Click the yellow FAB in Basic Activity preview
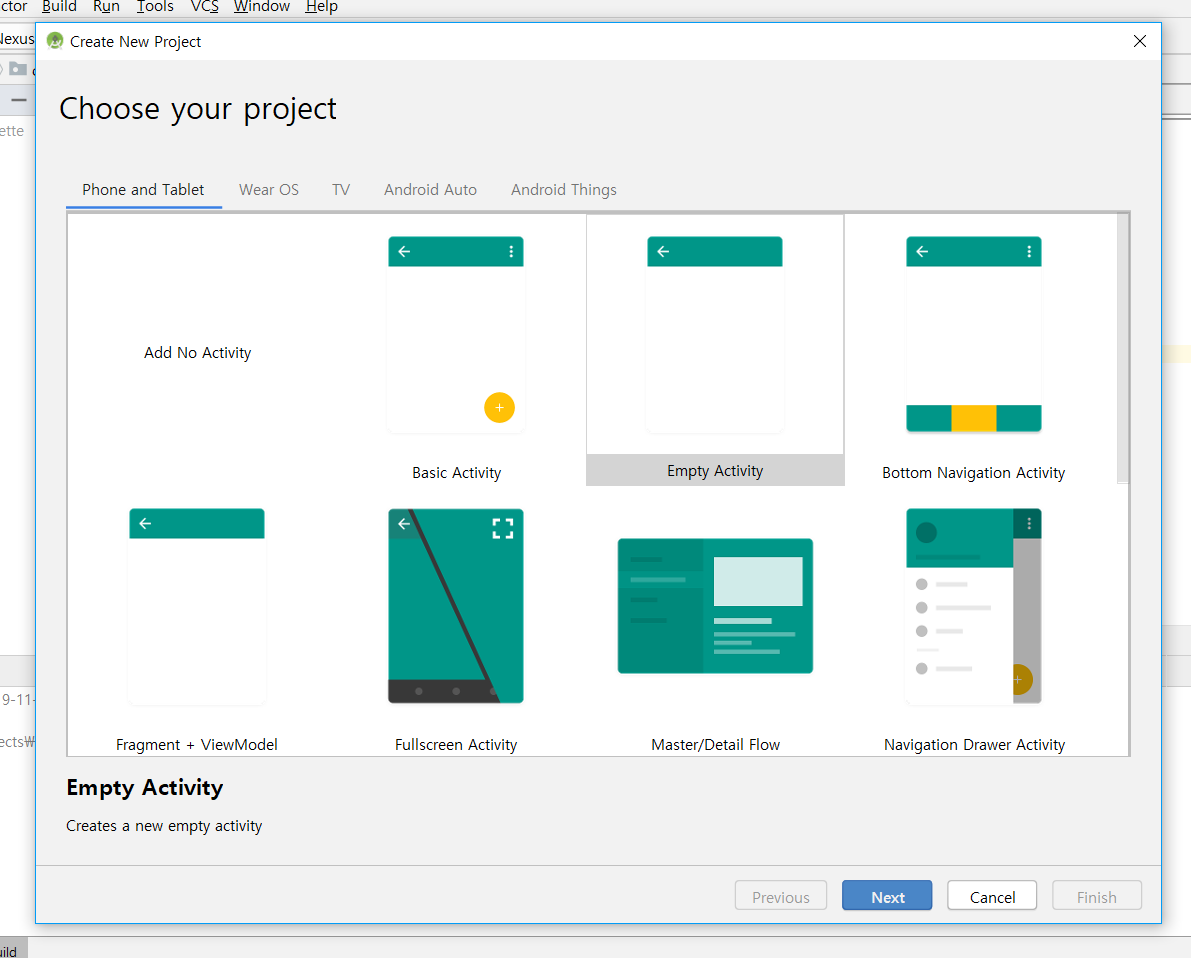 pyautogui.click(x=499, y=408)
